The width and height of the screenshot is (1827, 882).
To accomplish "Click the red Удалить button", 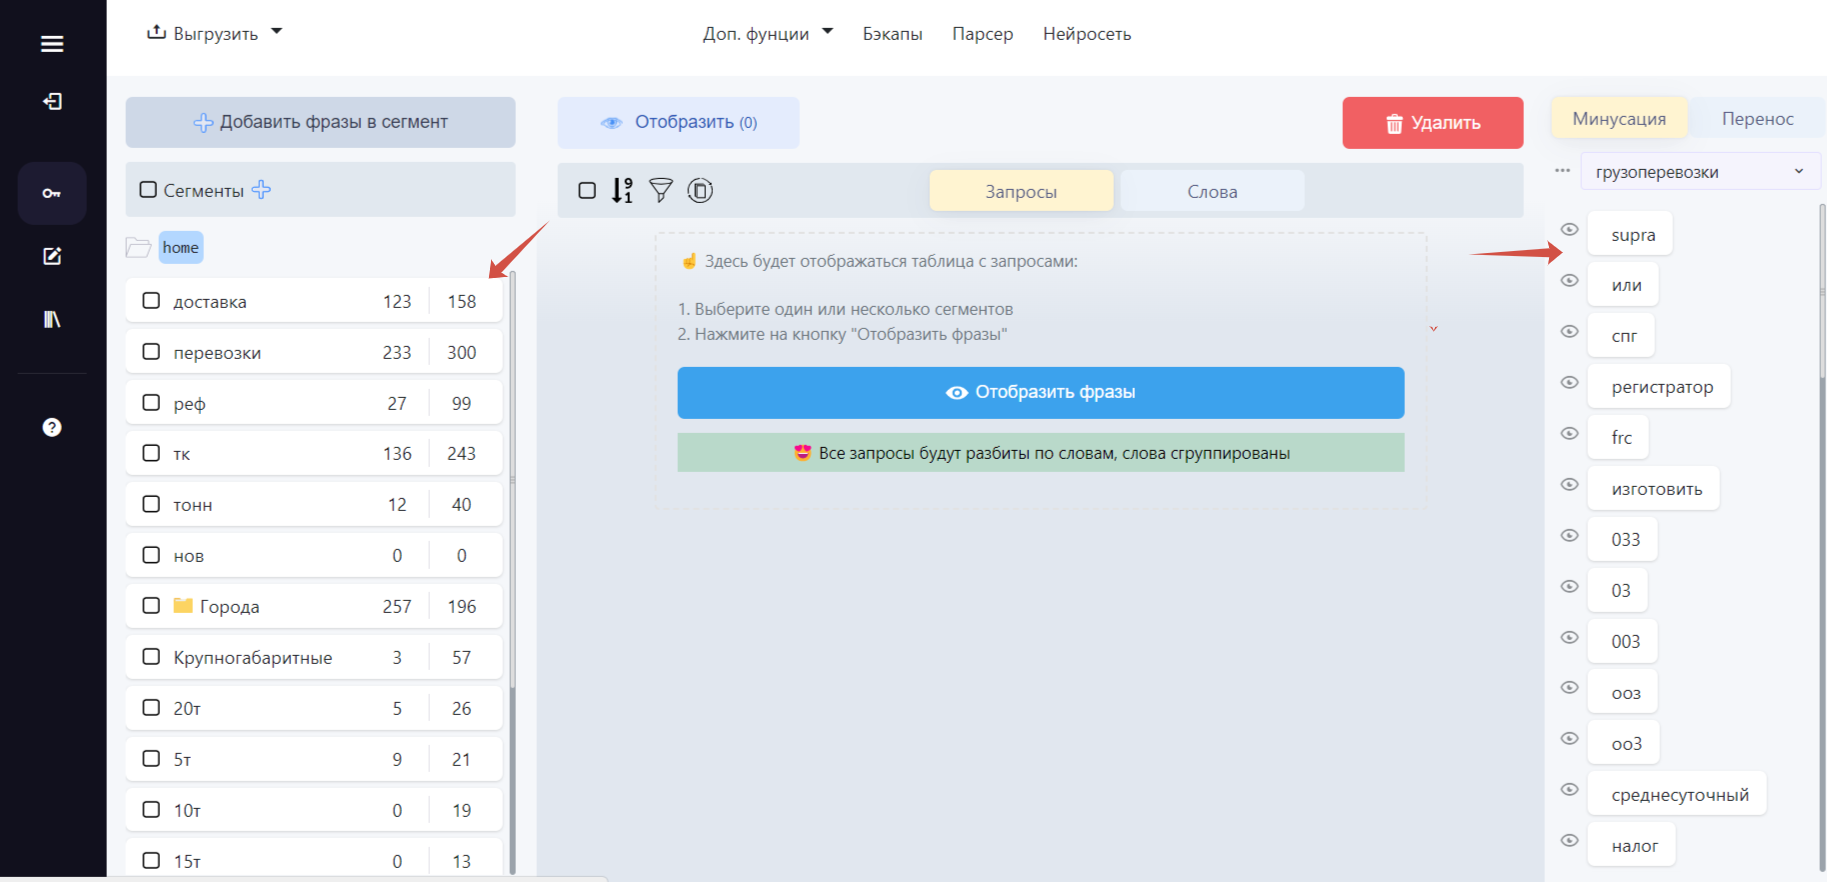I will pos(1433,123).
